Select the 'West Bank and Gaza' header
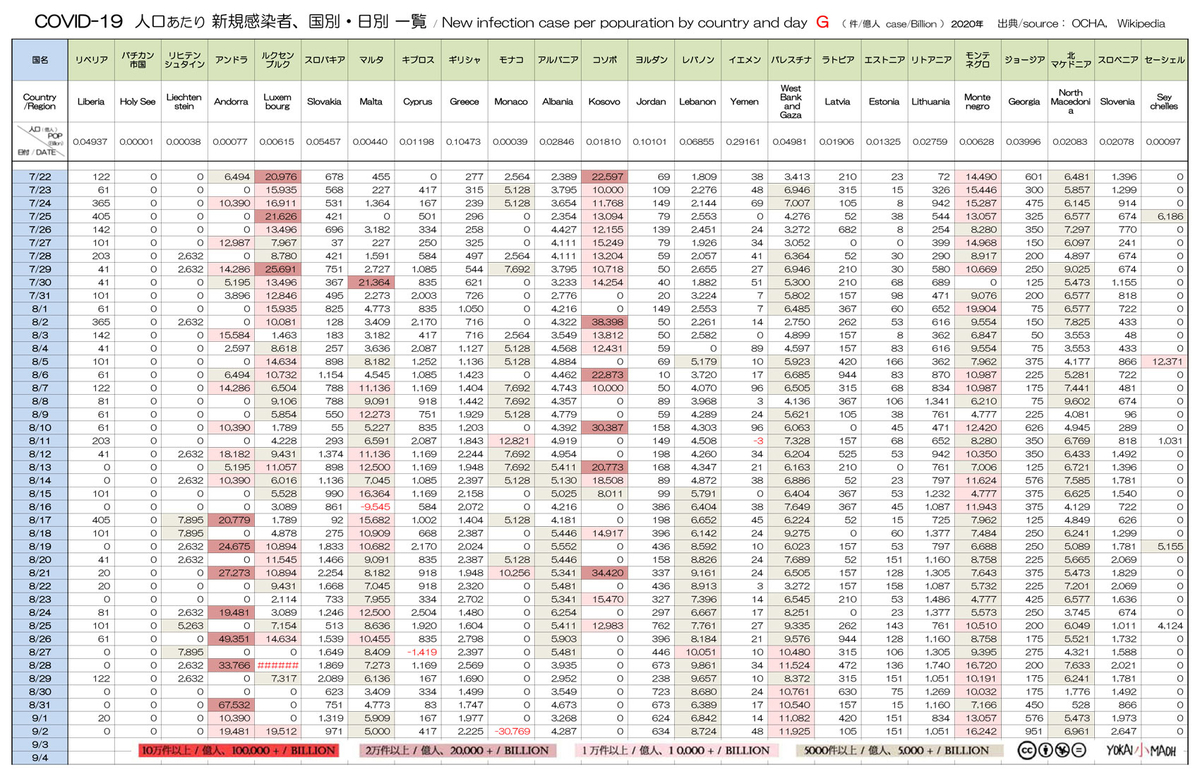This screenshot has height=772, width=1200. [x=791, y=101]
